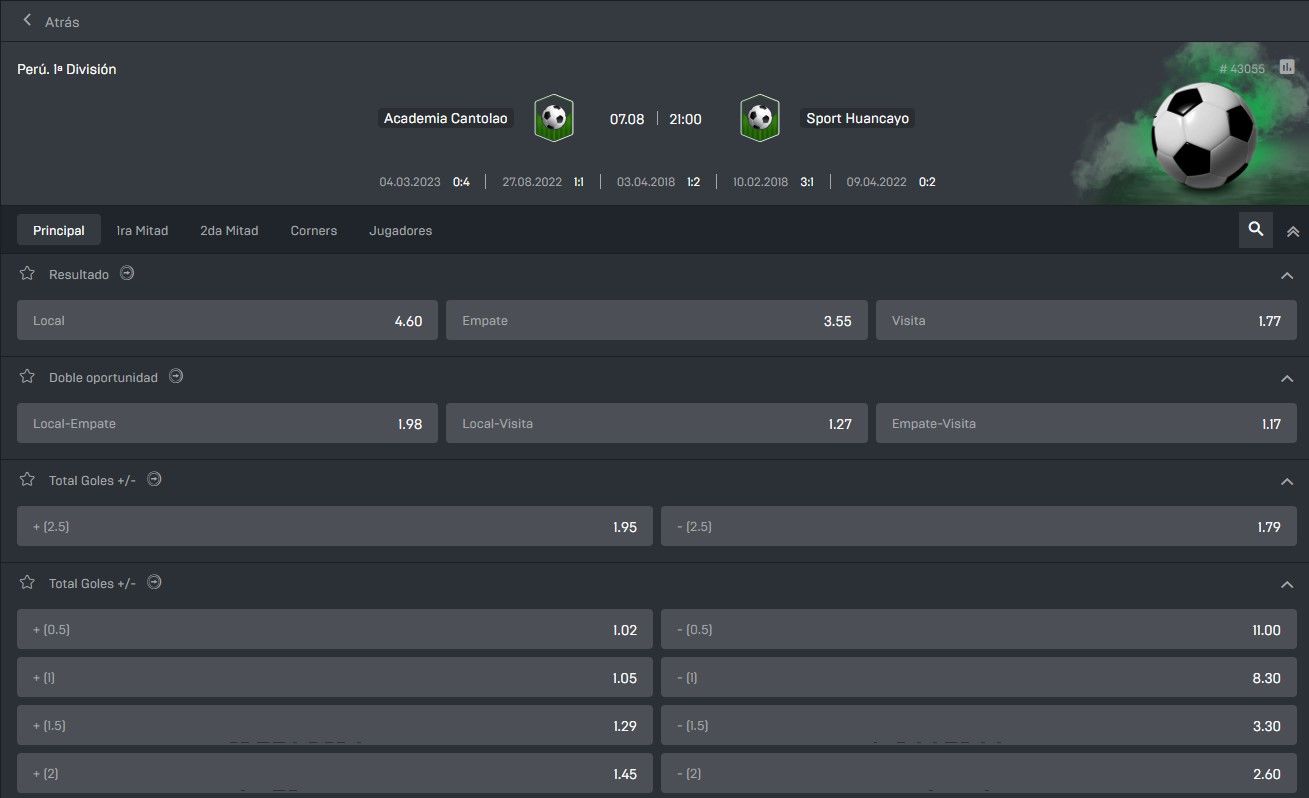Open the Corners tab
The height and width of the screenshot is (798, 1309).
[x=314, y=230]
